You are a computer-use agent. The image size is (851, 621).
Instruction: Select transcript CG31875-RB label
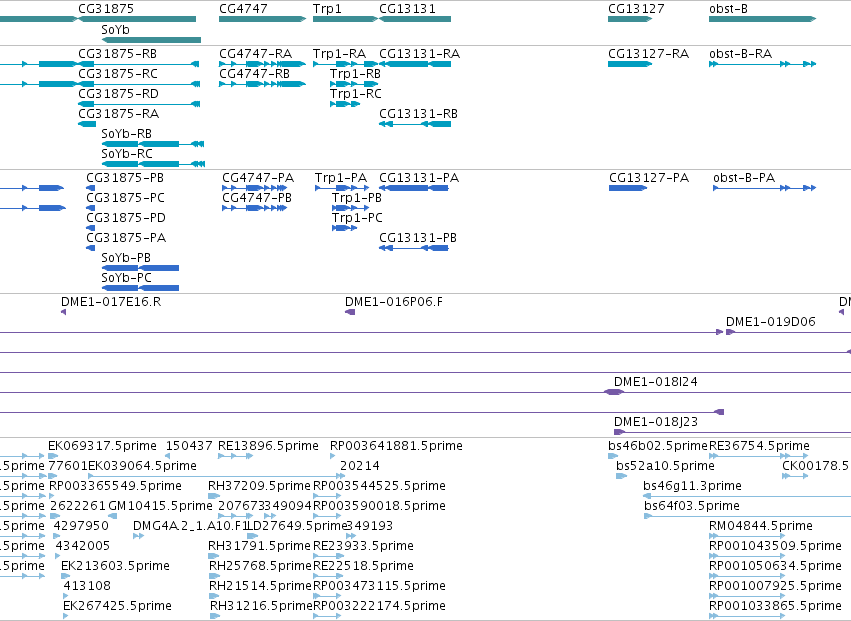click(118, 54)
